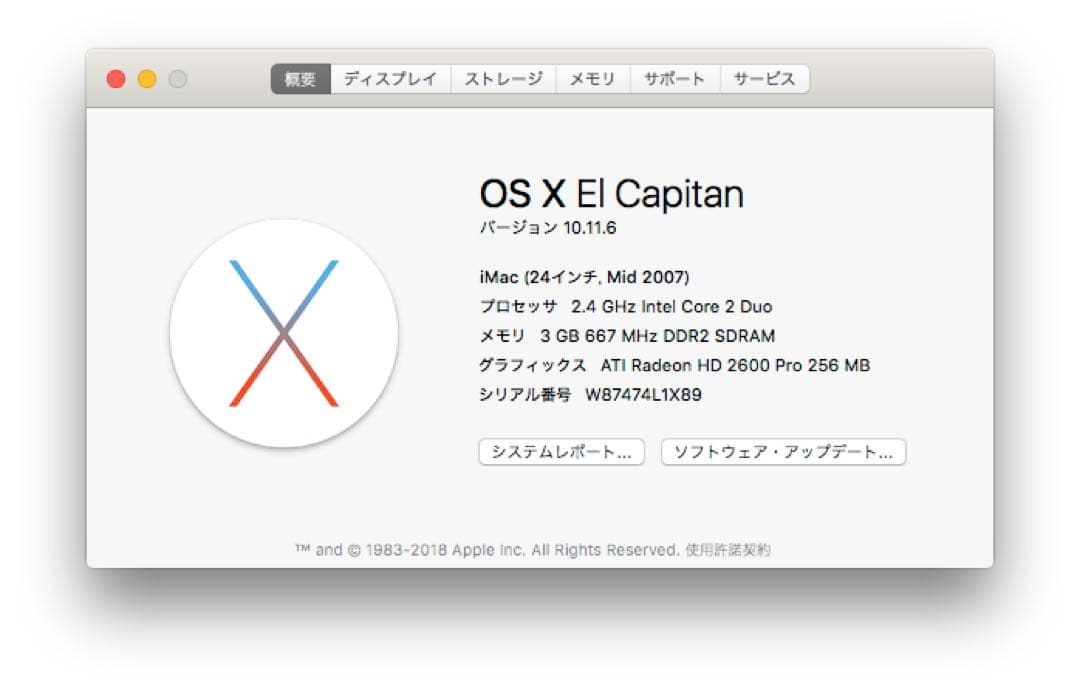Click the serial number W87474L1X89
The width and height of the screenshot is (1080, 692).
click(x=590, y=395)
